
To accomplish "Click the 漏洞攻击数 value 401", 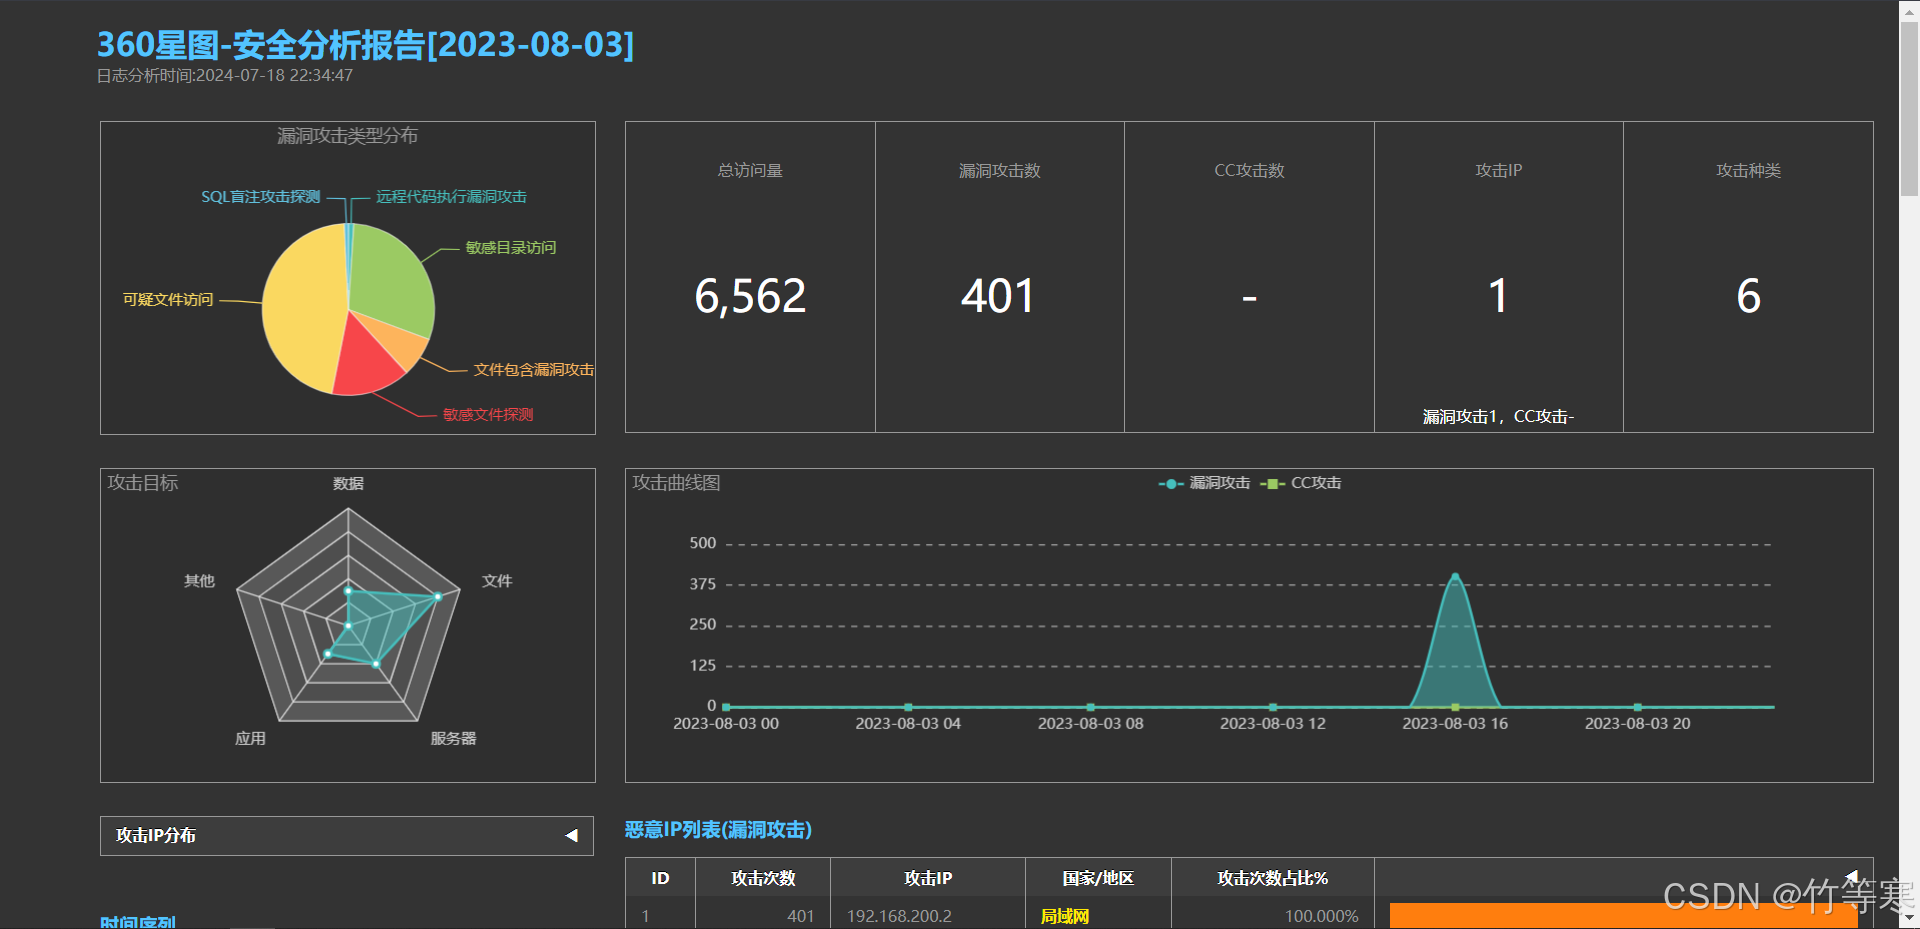I will (998, 296).
